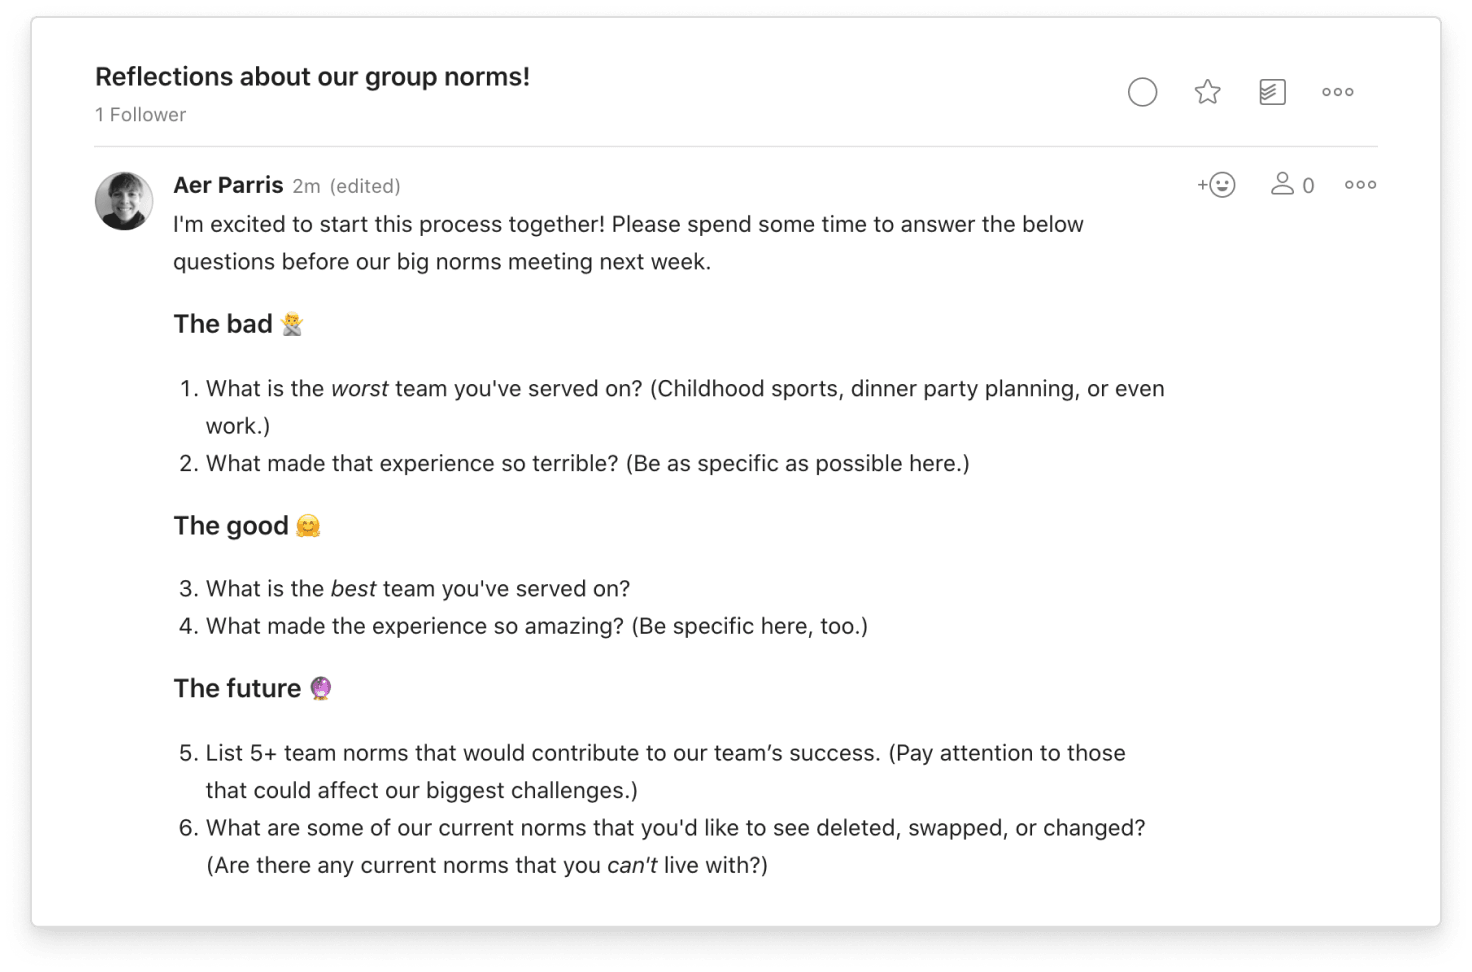
Task: Click the seen count '0' next to the person icon
Action: 1309,184
